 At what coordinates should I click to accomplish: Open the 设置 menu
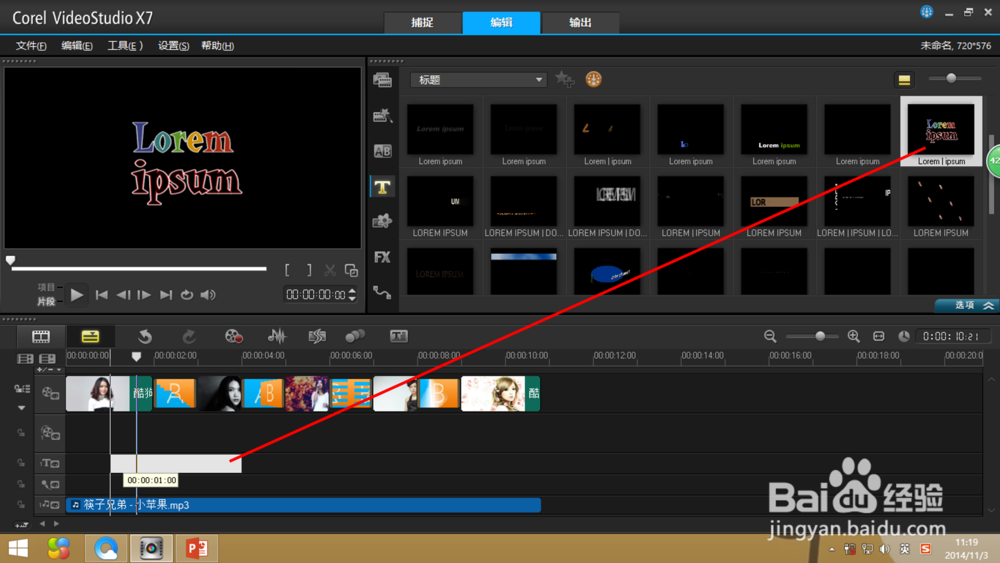173,46
